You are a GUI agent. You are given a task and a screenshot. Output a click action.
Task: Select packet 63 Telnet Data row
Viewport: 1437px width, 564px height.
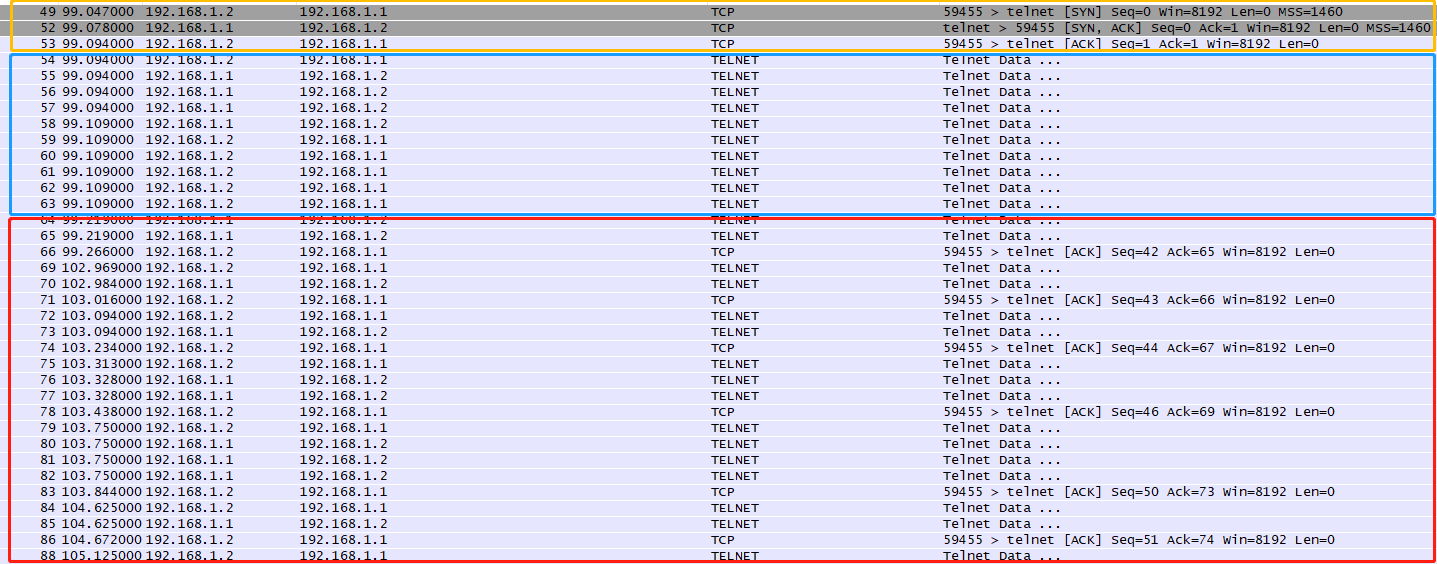point(700,204)
